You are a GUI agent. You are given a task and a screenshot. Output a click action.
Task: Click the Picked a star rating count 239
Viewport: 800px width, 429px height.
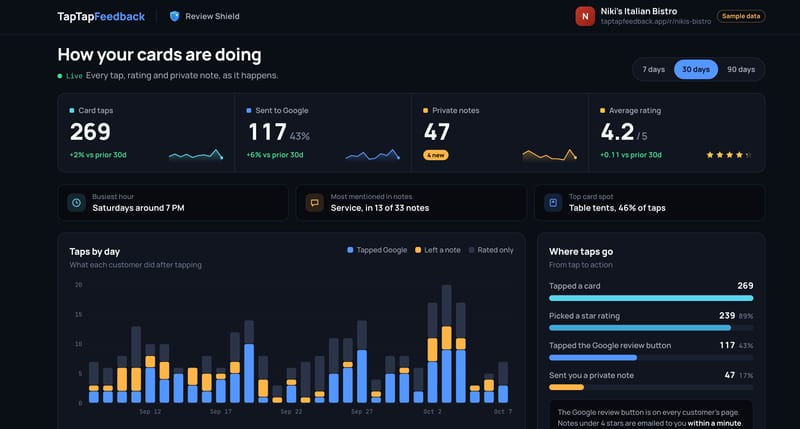pos(727,316)
